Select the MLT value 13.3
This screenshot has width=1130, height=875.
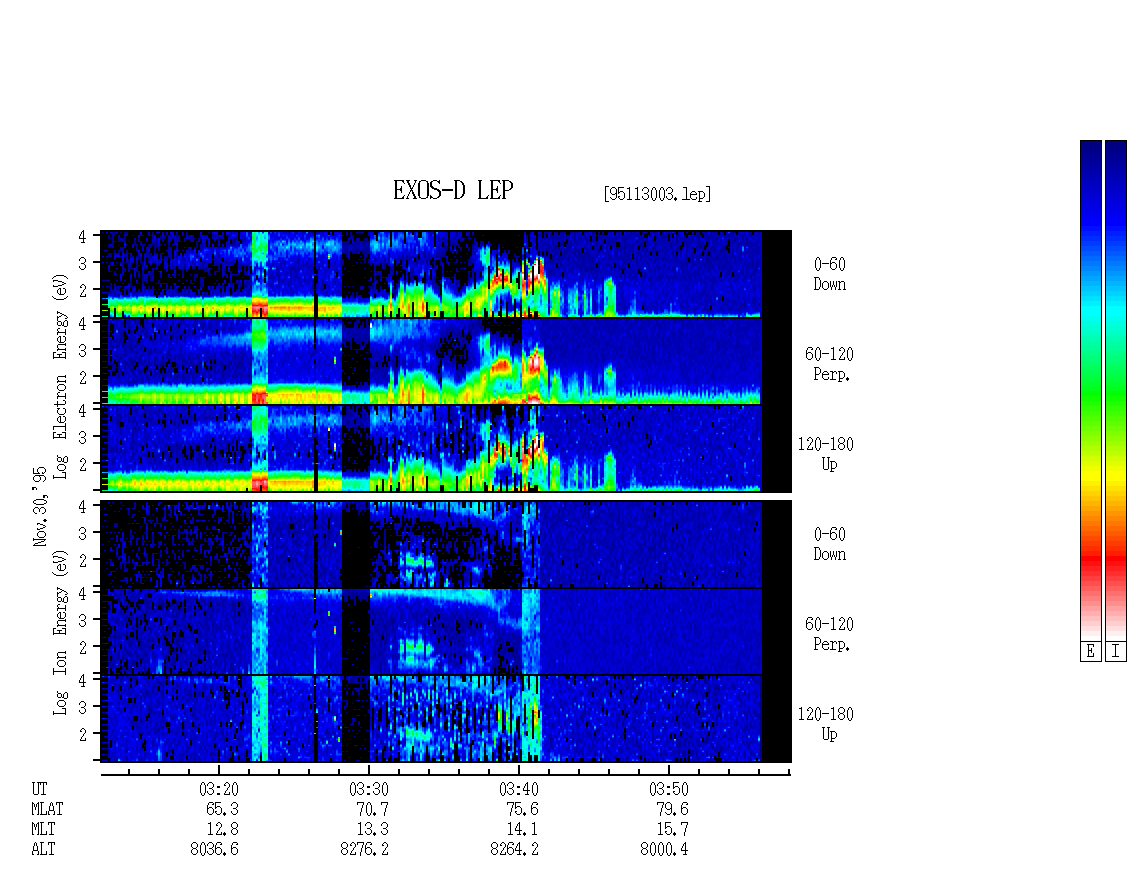pyautogui.click(x=373, y=830)
